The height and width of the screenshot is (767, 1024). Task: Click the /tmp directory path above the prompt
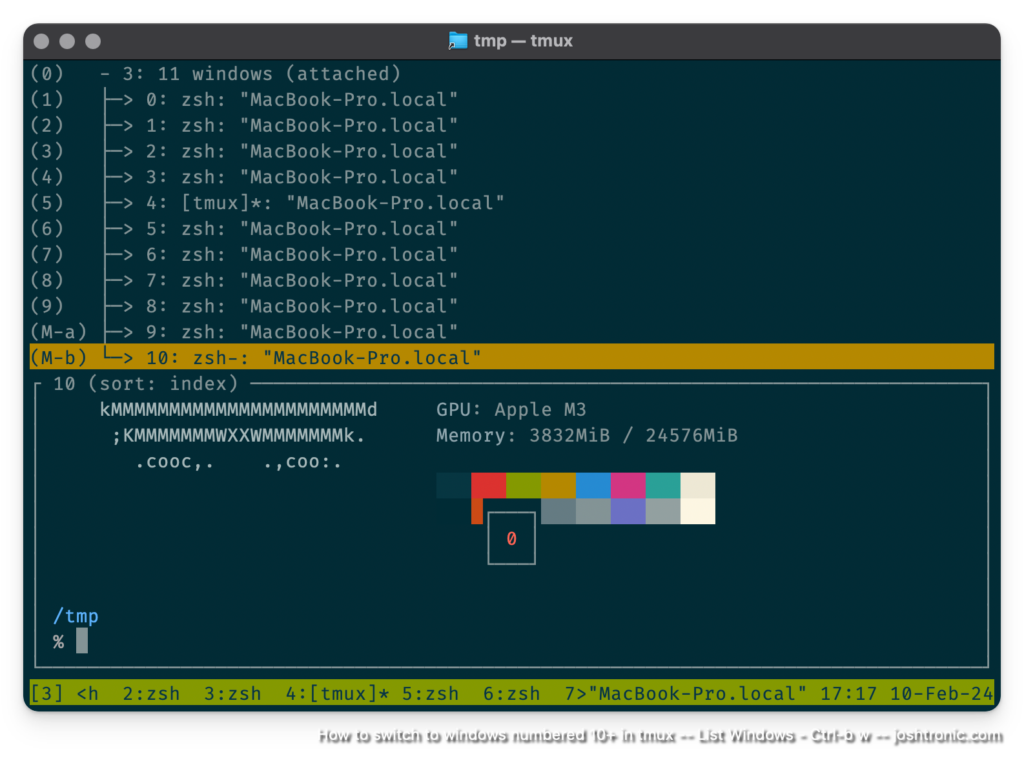tap(76, 616)
